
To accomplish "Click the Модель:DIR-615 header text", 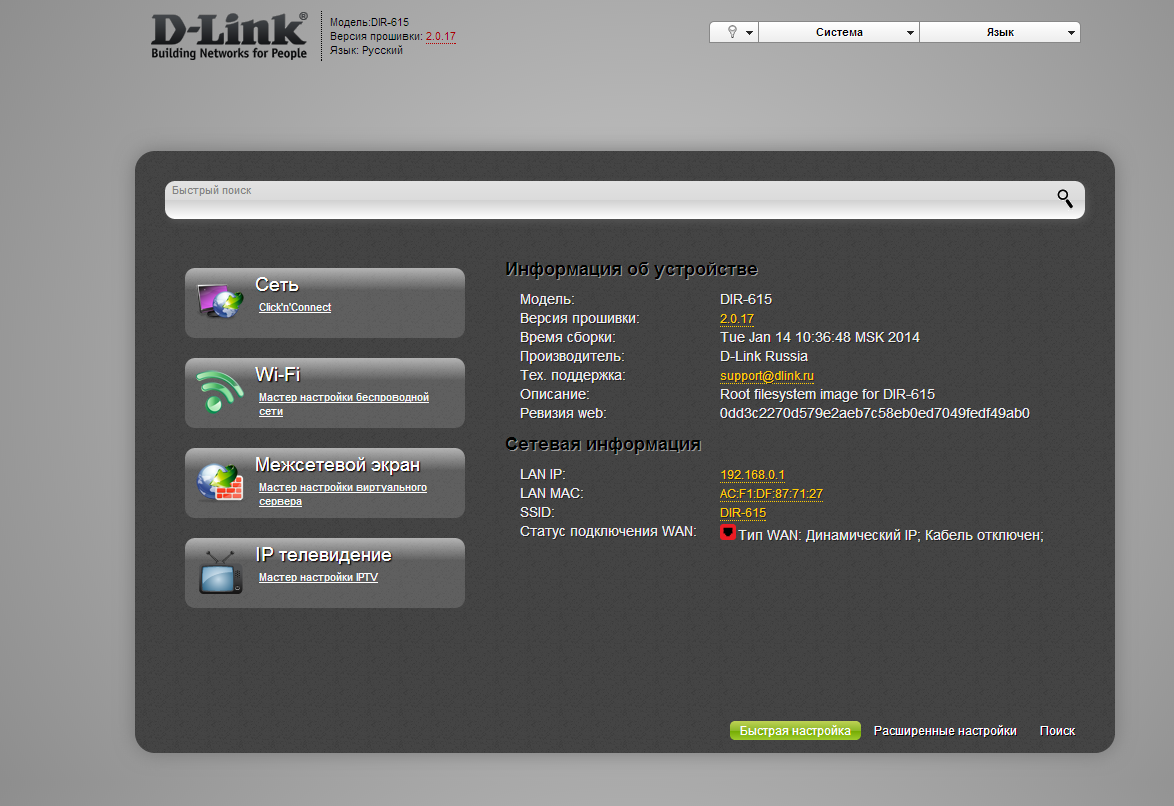I will (x=369, y=22).
